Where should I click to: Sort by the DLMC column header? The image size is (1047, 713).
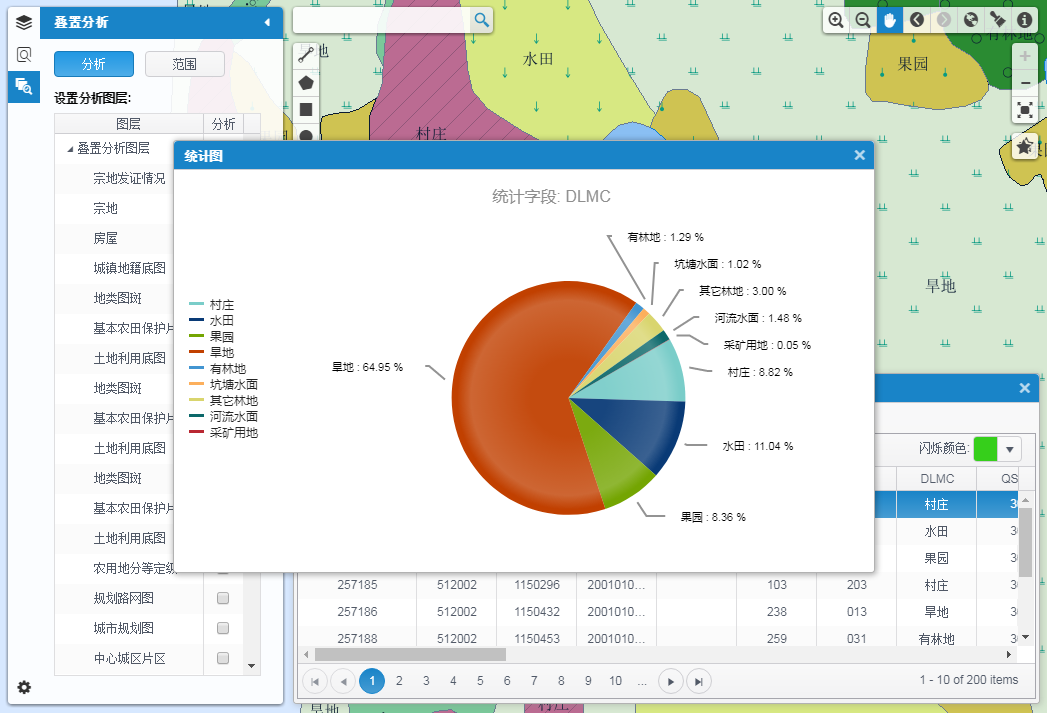[x=937, y=479]
